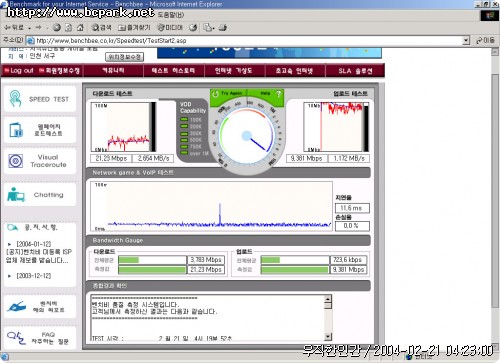The height and width of the screenshot is (363, 500).
Task: Open the [공지] 벤치비 미등록 ISP notice link
Action: (39, 256)
